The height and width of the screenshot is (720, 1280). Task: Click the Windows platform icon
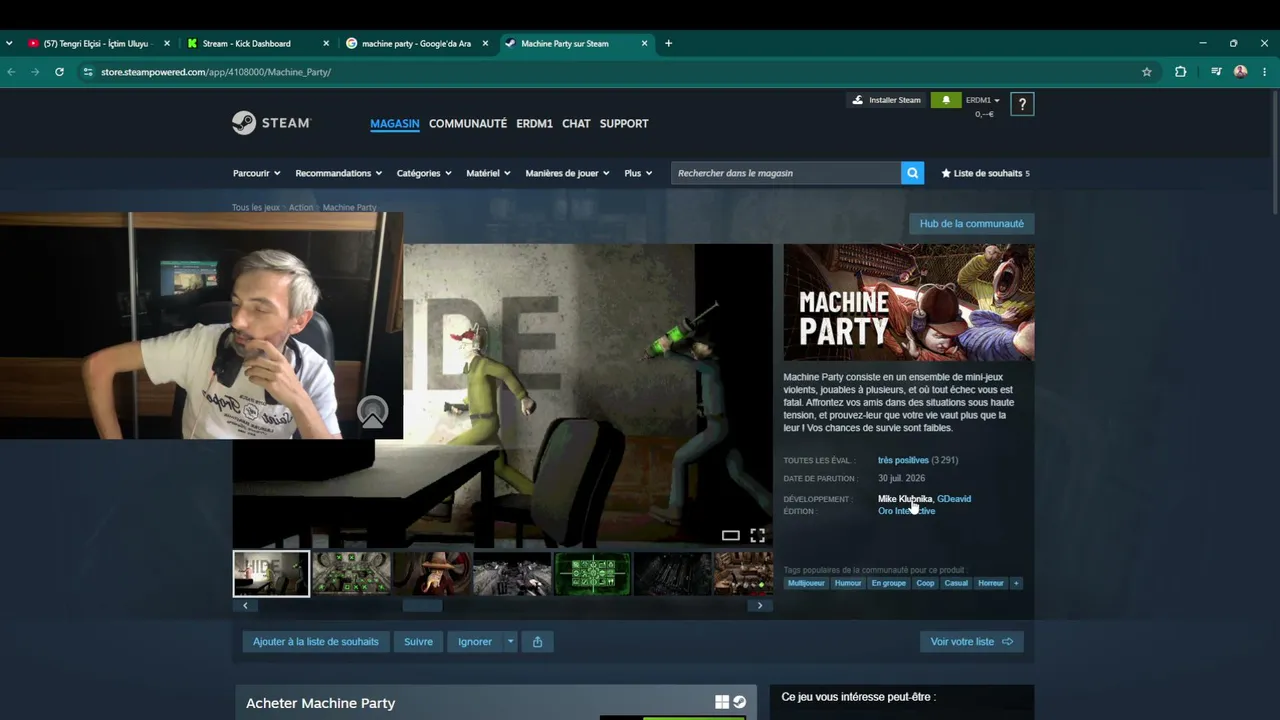722,702
